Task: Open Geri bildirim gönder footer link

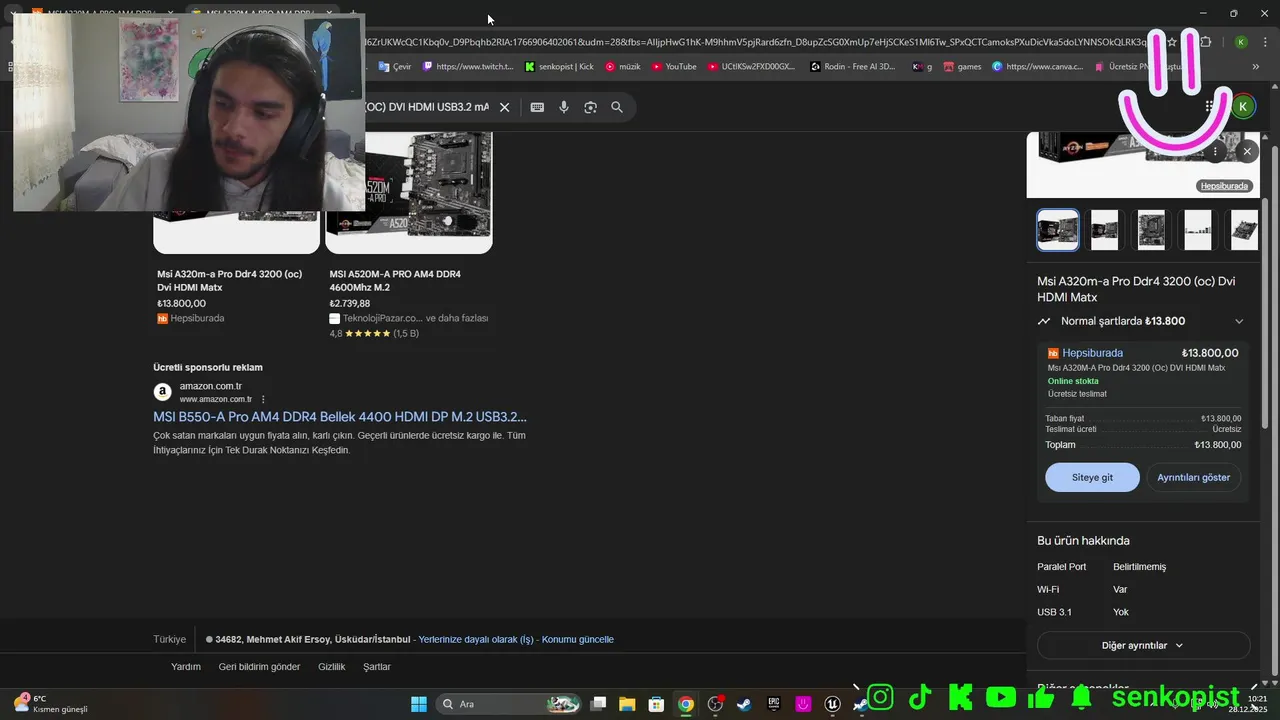Action: click(259, 666)
